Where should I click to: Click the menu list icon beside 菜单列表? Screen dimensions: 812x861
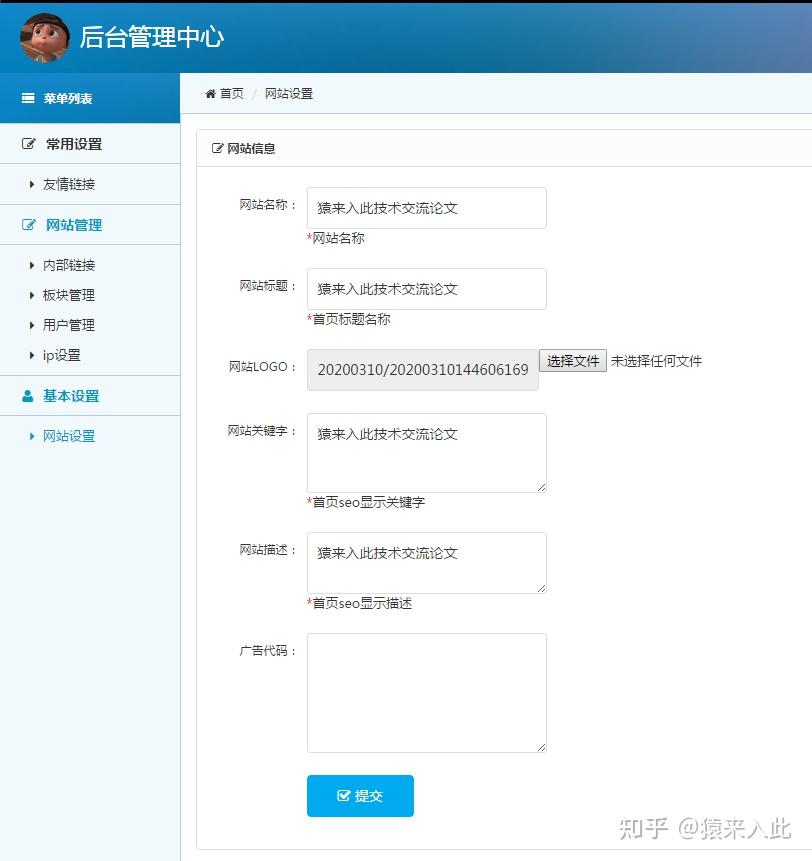(27, 98)
